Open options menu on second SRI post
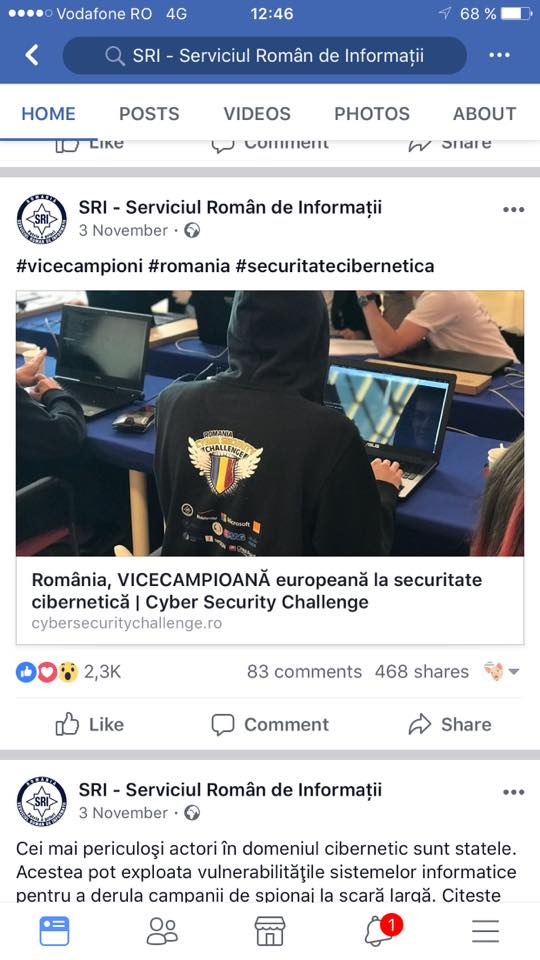Viewport: 540px width, 960px height. (513, 792)
